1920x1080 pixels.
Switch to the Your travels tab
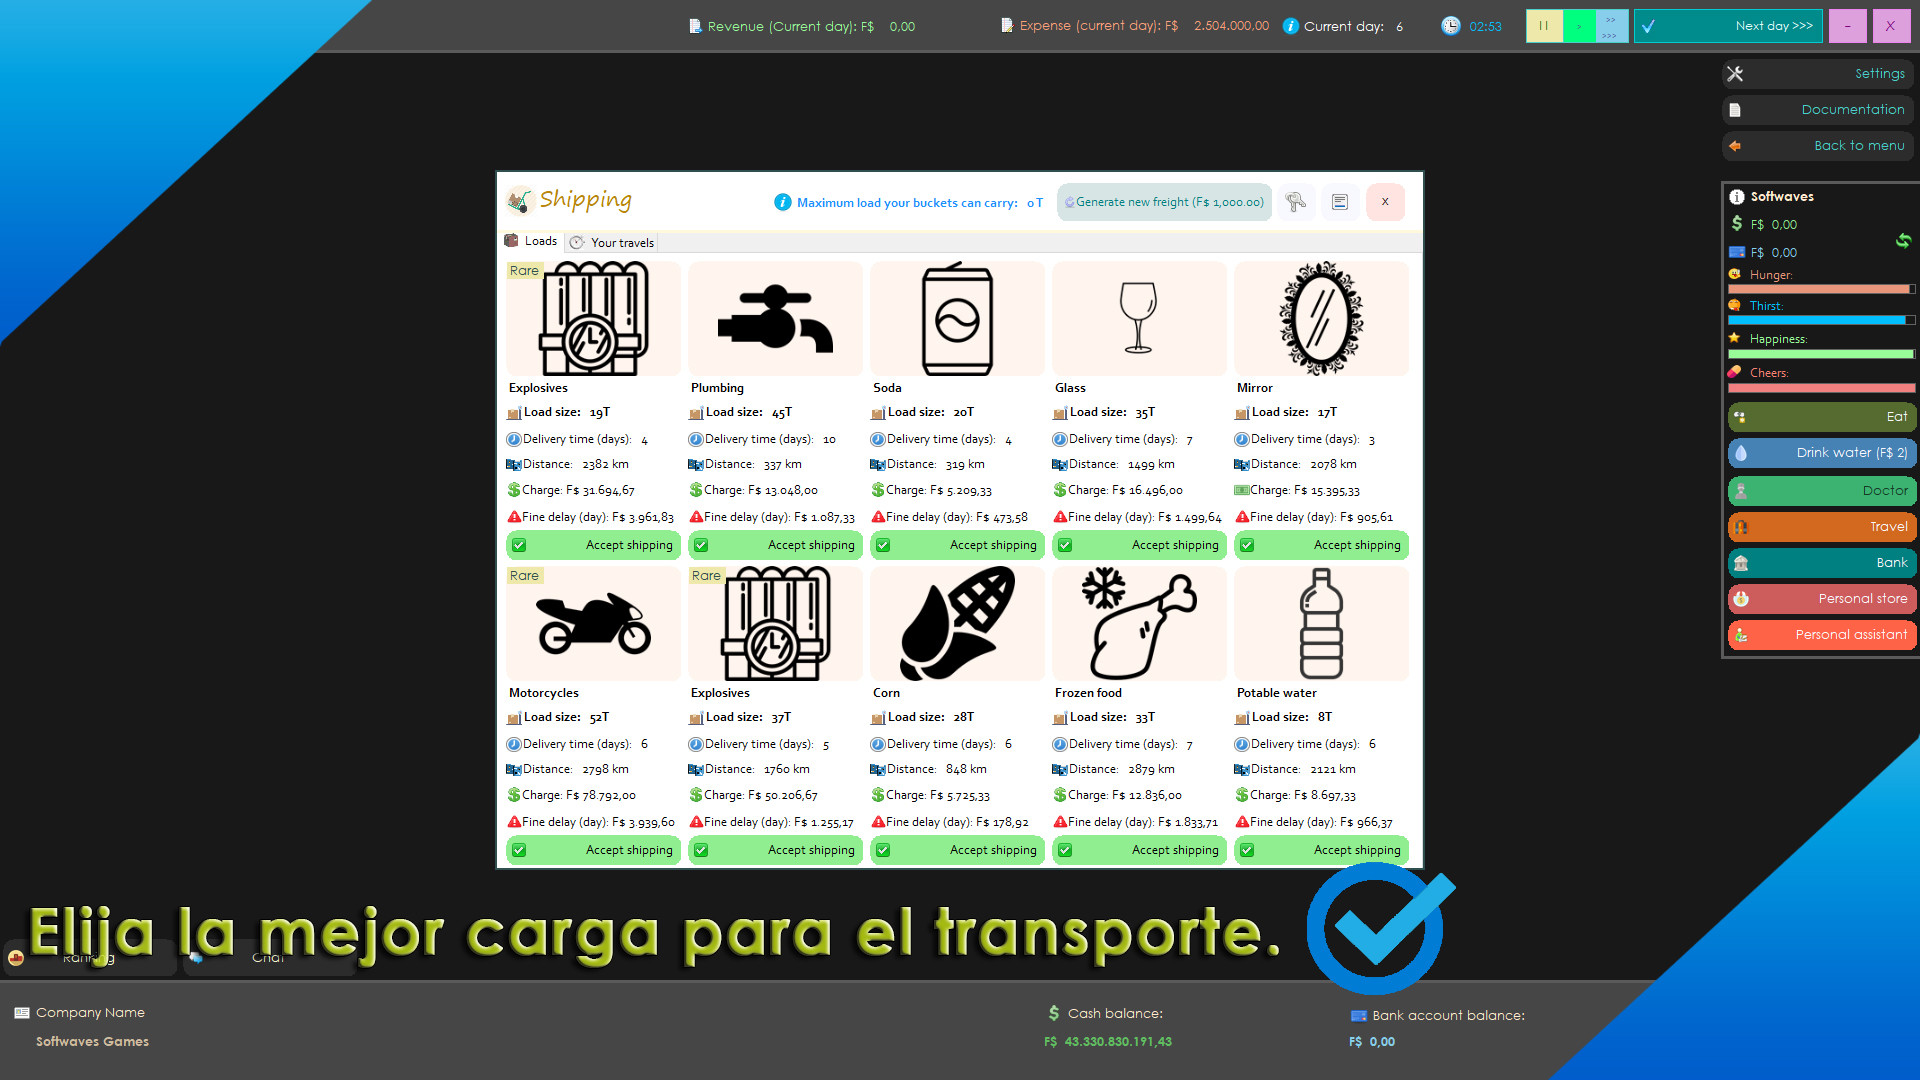[612, 242]
